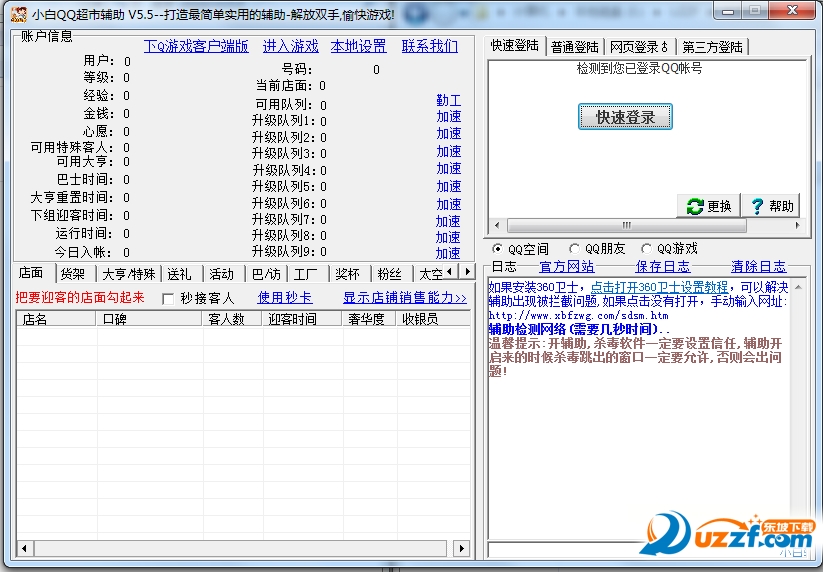The width and height of the screenshot is (823, 572).
Task: Click the log panel scroll up arrow
Action: tap(798, 287)
